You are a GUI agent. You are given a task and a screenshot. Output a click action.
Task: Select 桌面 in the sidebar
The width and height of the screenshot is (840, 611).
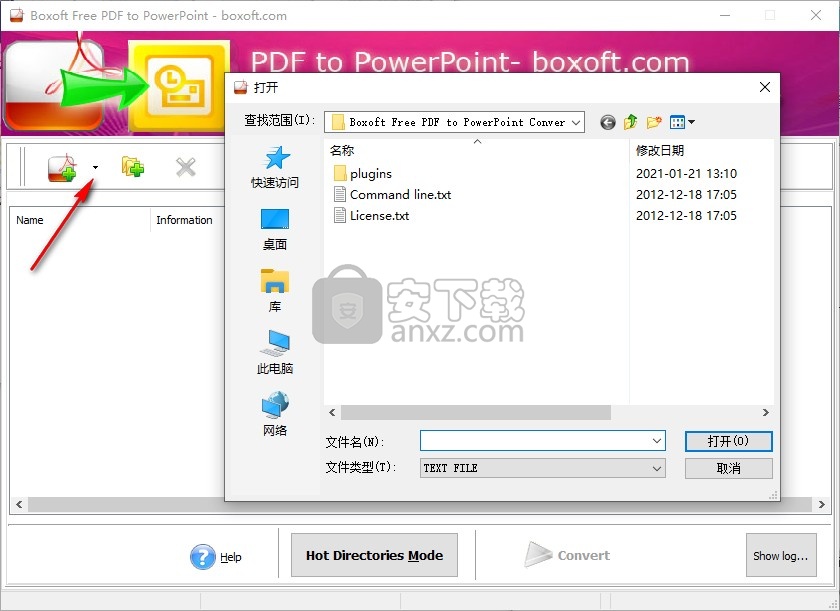275,229
